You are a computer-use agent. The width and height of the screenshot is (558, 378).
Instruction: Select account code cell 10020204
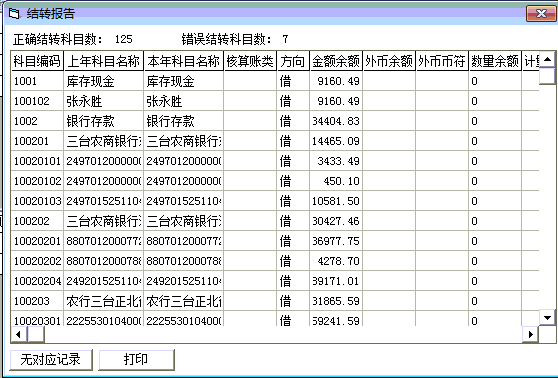coord(37,281)
